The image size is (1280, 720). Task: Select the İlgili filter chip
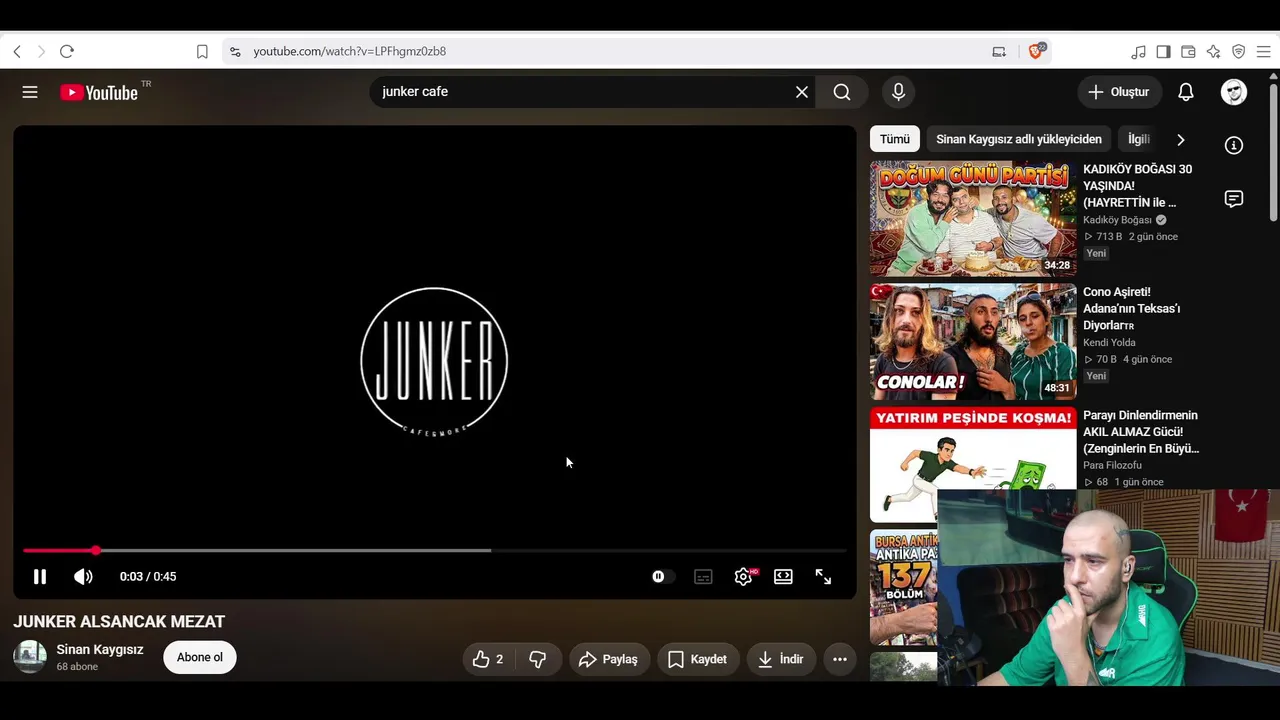pos(1139,139)
